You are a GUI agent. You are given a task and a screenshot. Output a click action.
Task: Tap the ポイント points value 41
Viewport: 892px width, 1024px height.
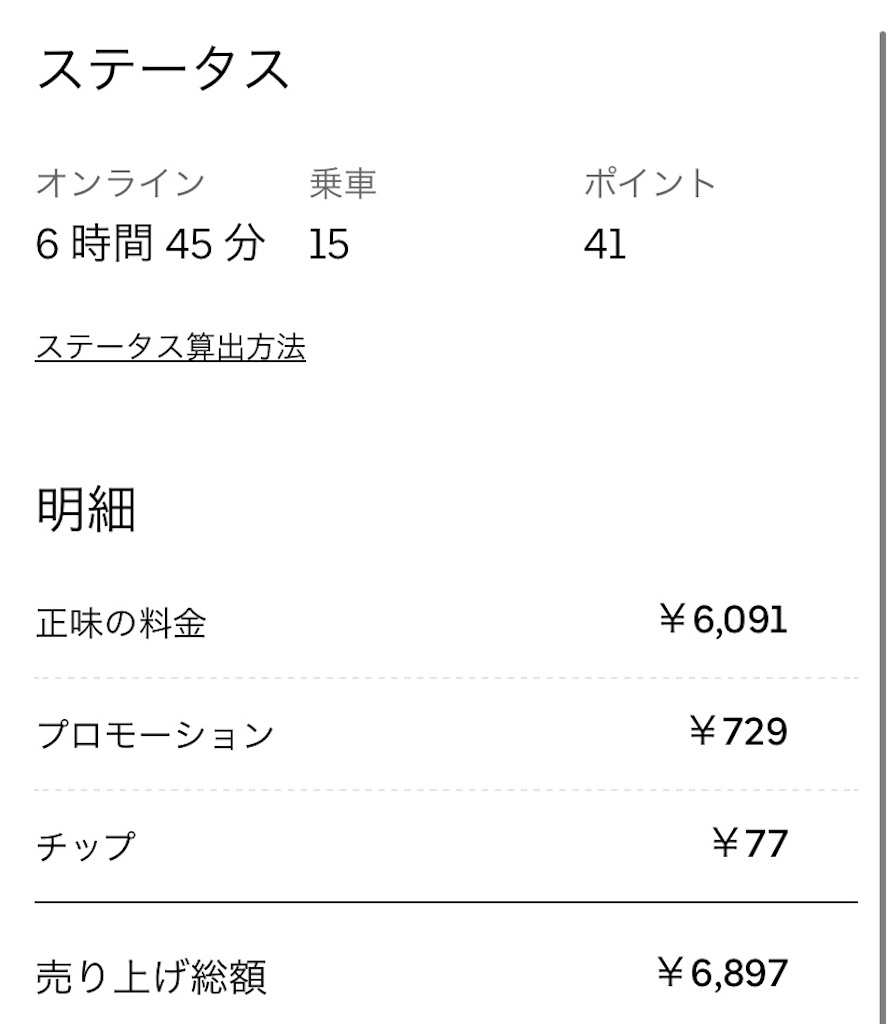[602, 243]
